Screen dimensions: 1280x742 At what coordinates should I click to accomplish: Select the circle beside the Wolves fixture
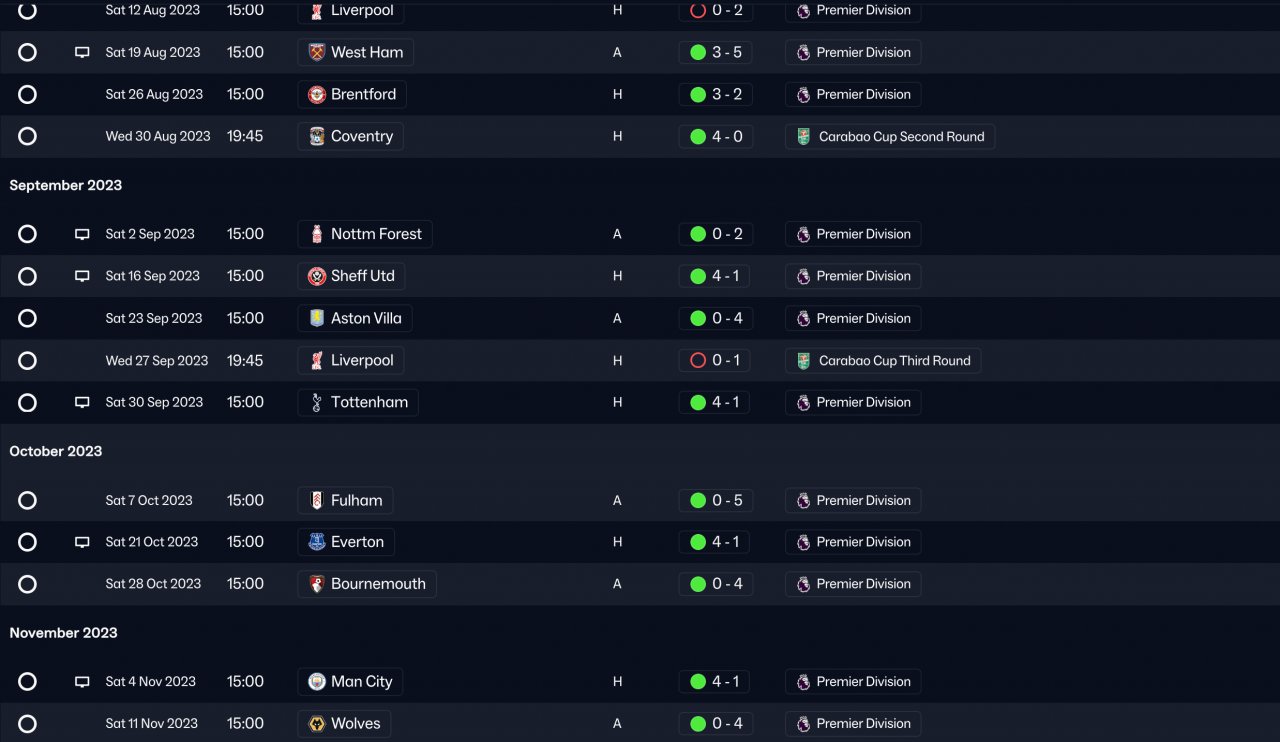click(27, 723)
